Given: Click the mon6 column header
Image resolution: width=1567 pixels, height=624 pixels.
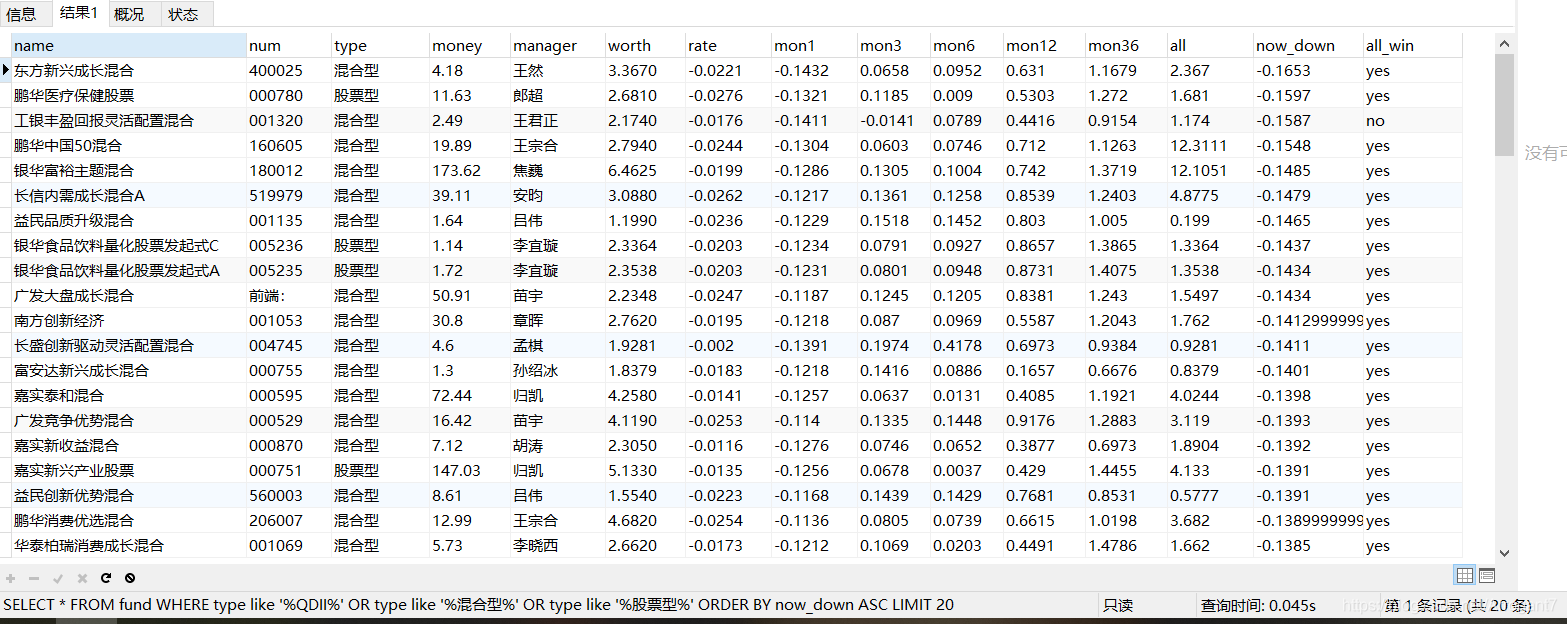Looking at the screenshot, I should click(967, 45).
